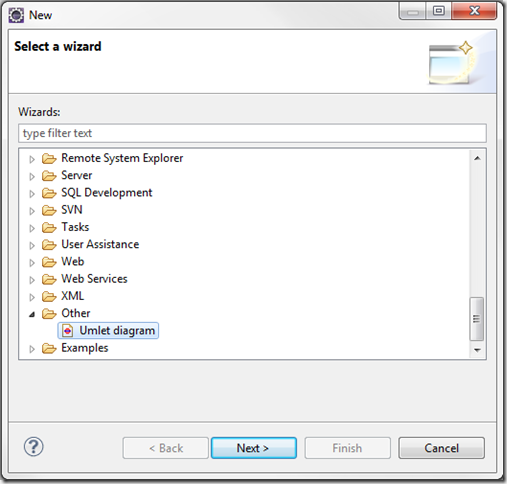Click the Web Services folder icon
This screenshot has width=507, height=484.
[49, 279]
